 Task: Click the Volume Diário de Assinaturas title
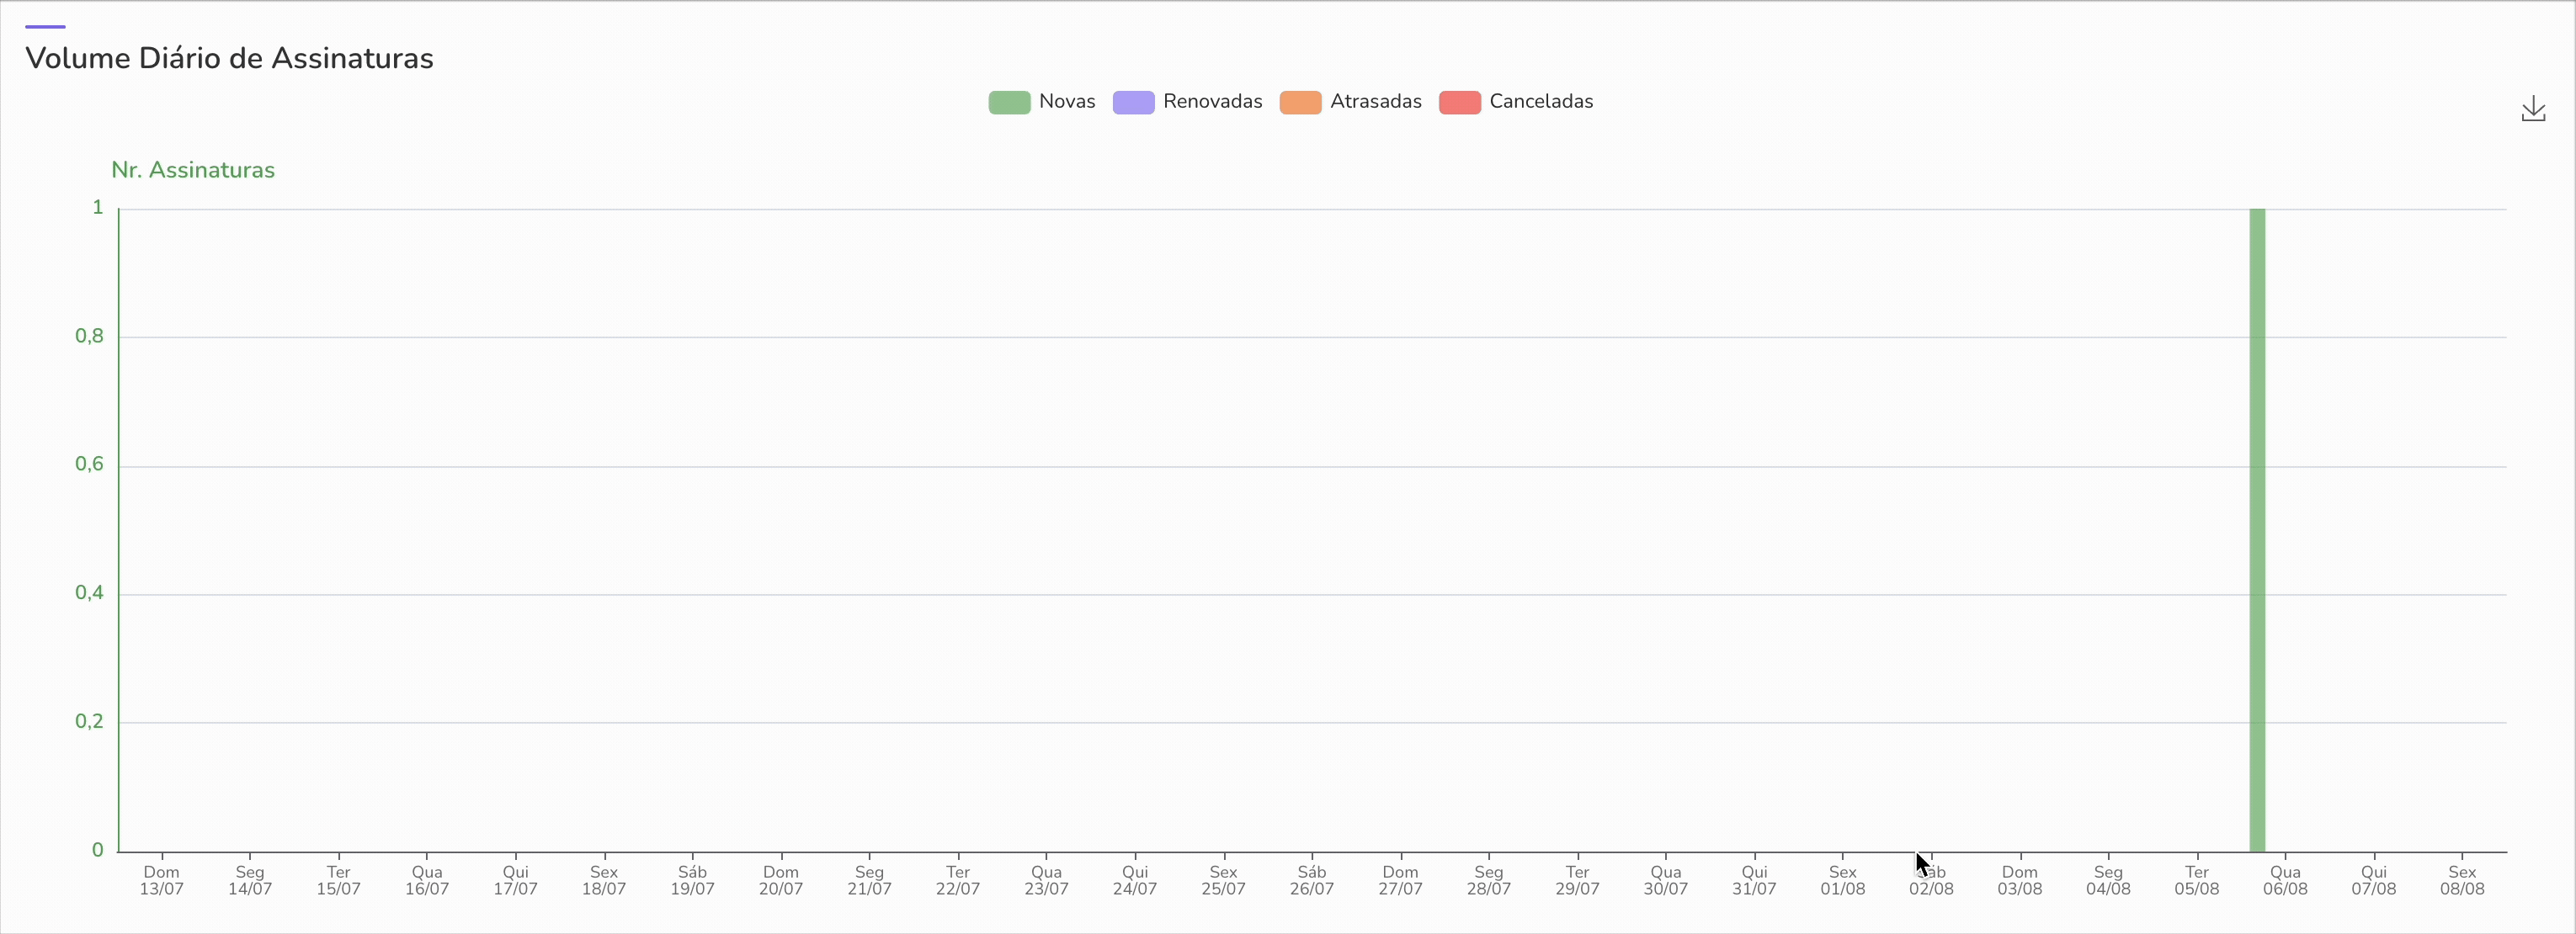click(x=228, y=59)
